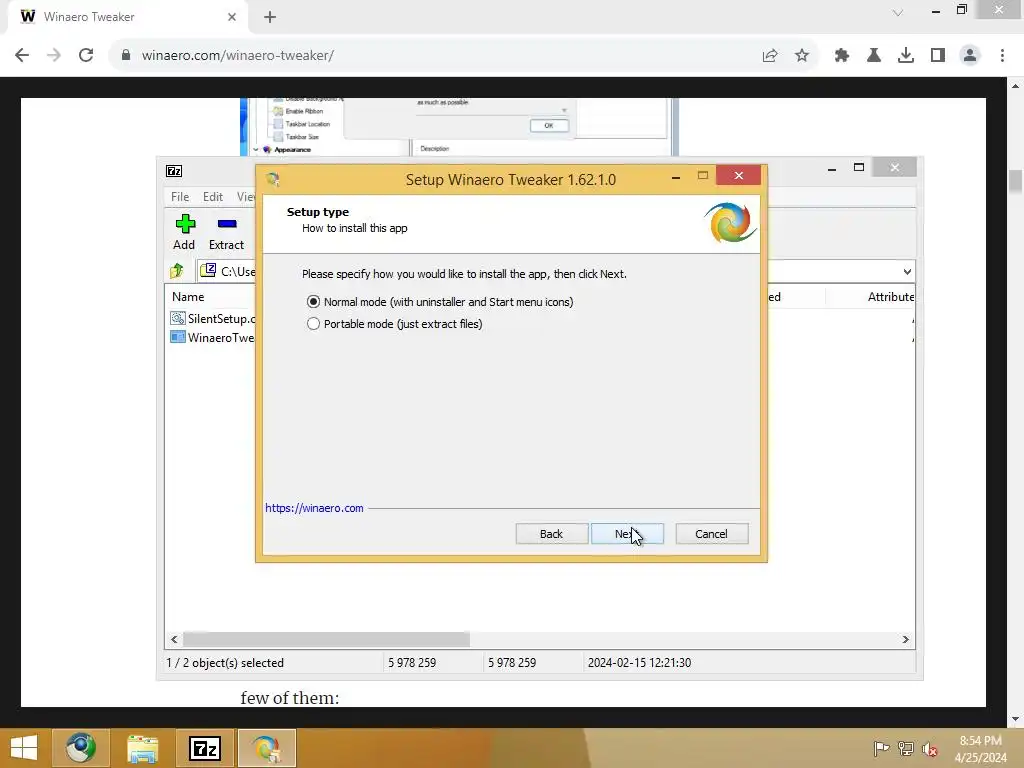
Task: Click the network tray icon
Action: 905,748
